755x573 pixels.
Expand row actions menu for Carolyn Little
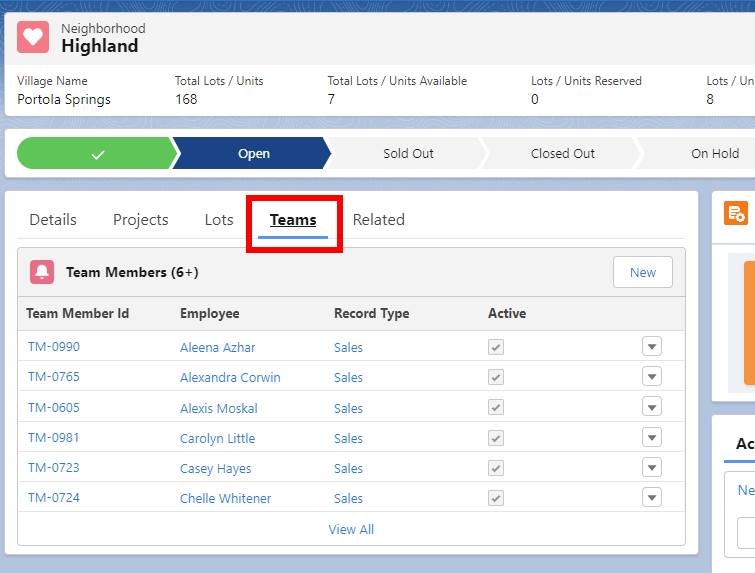pos(652,438)
